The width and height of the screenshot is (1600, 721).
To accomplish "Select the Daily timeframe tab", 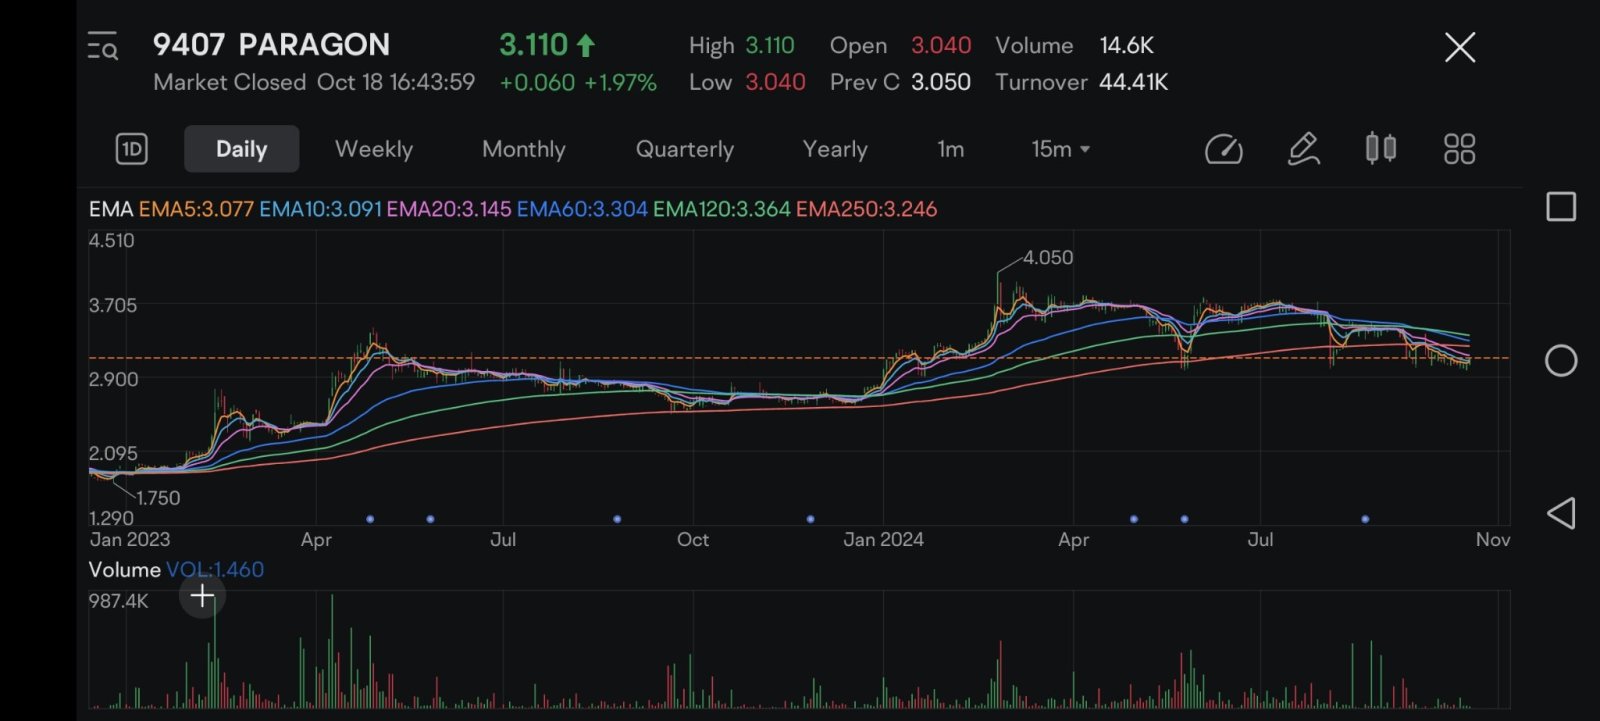I will tap(241, 149).
